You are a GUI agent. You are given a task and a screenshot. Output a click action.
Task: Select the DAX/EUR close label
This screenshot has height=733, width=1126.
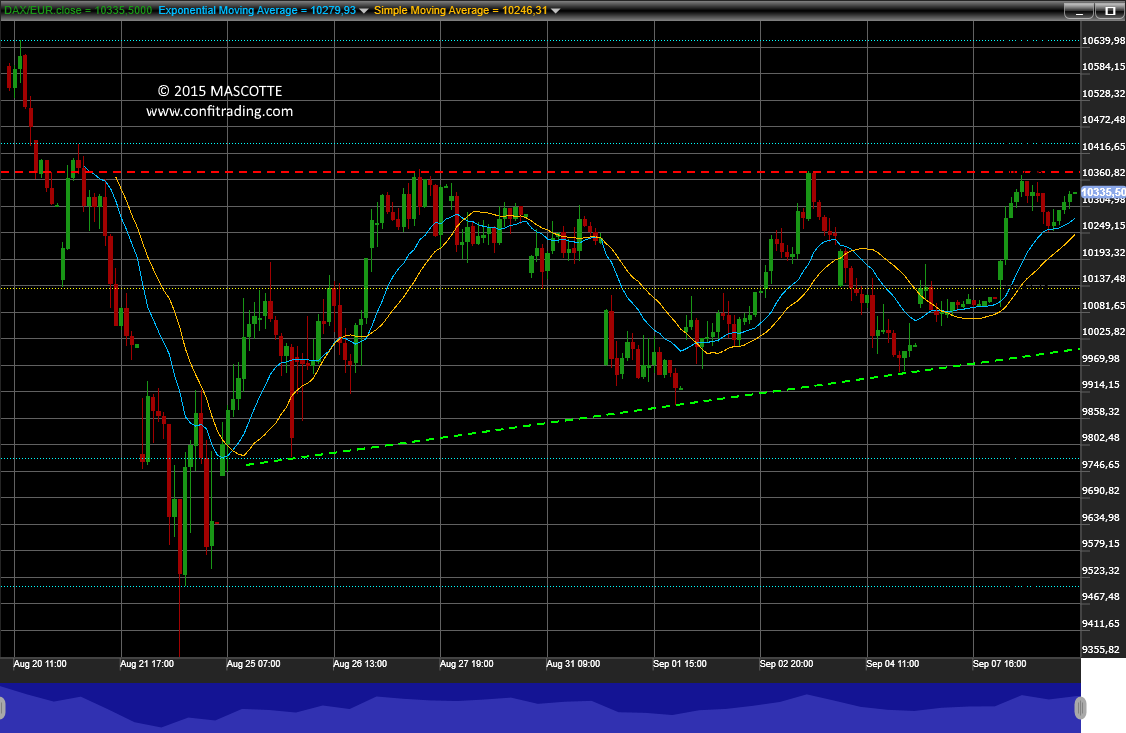pos(78,10)
